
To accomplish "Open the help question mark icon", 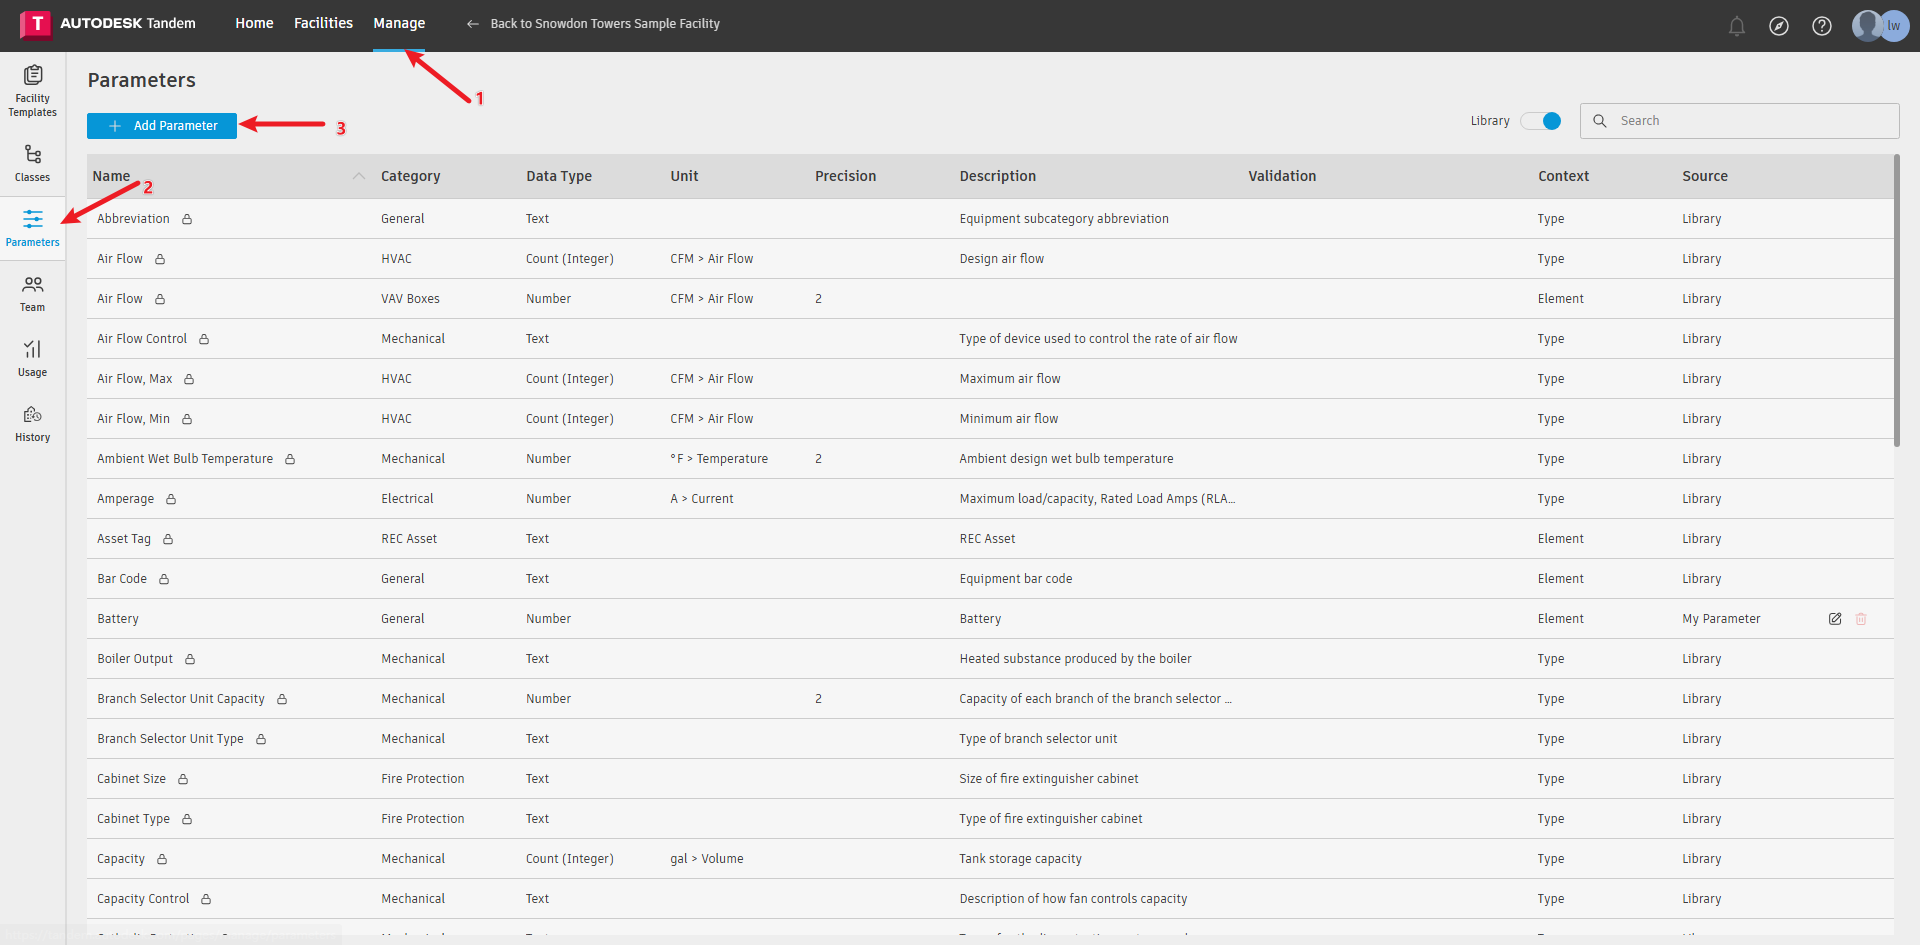I will coord(1822,27).
